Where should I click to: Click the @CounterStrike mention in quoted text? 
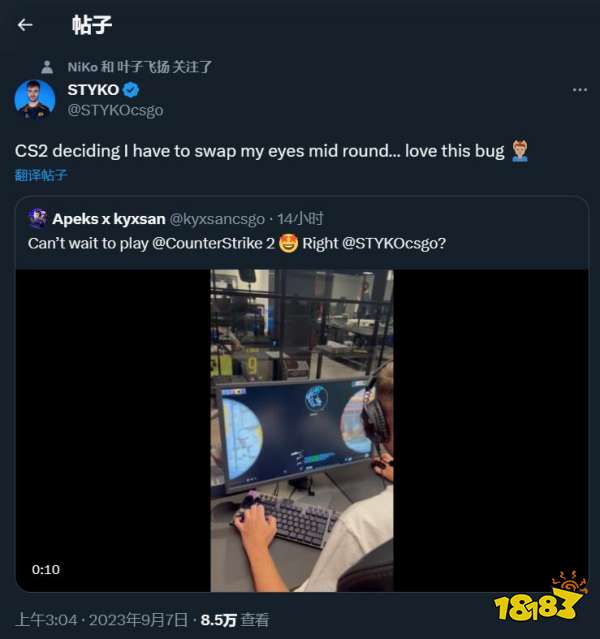pyautogui.click(x=202, y=243)
